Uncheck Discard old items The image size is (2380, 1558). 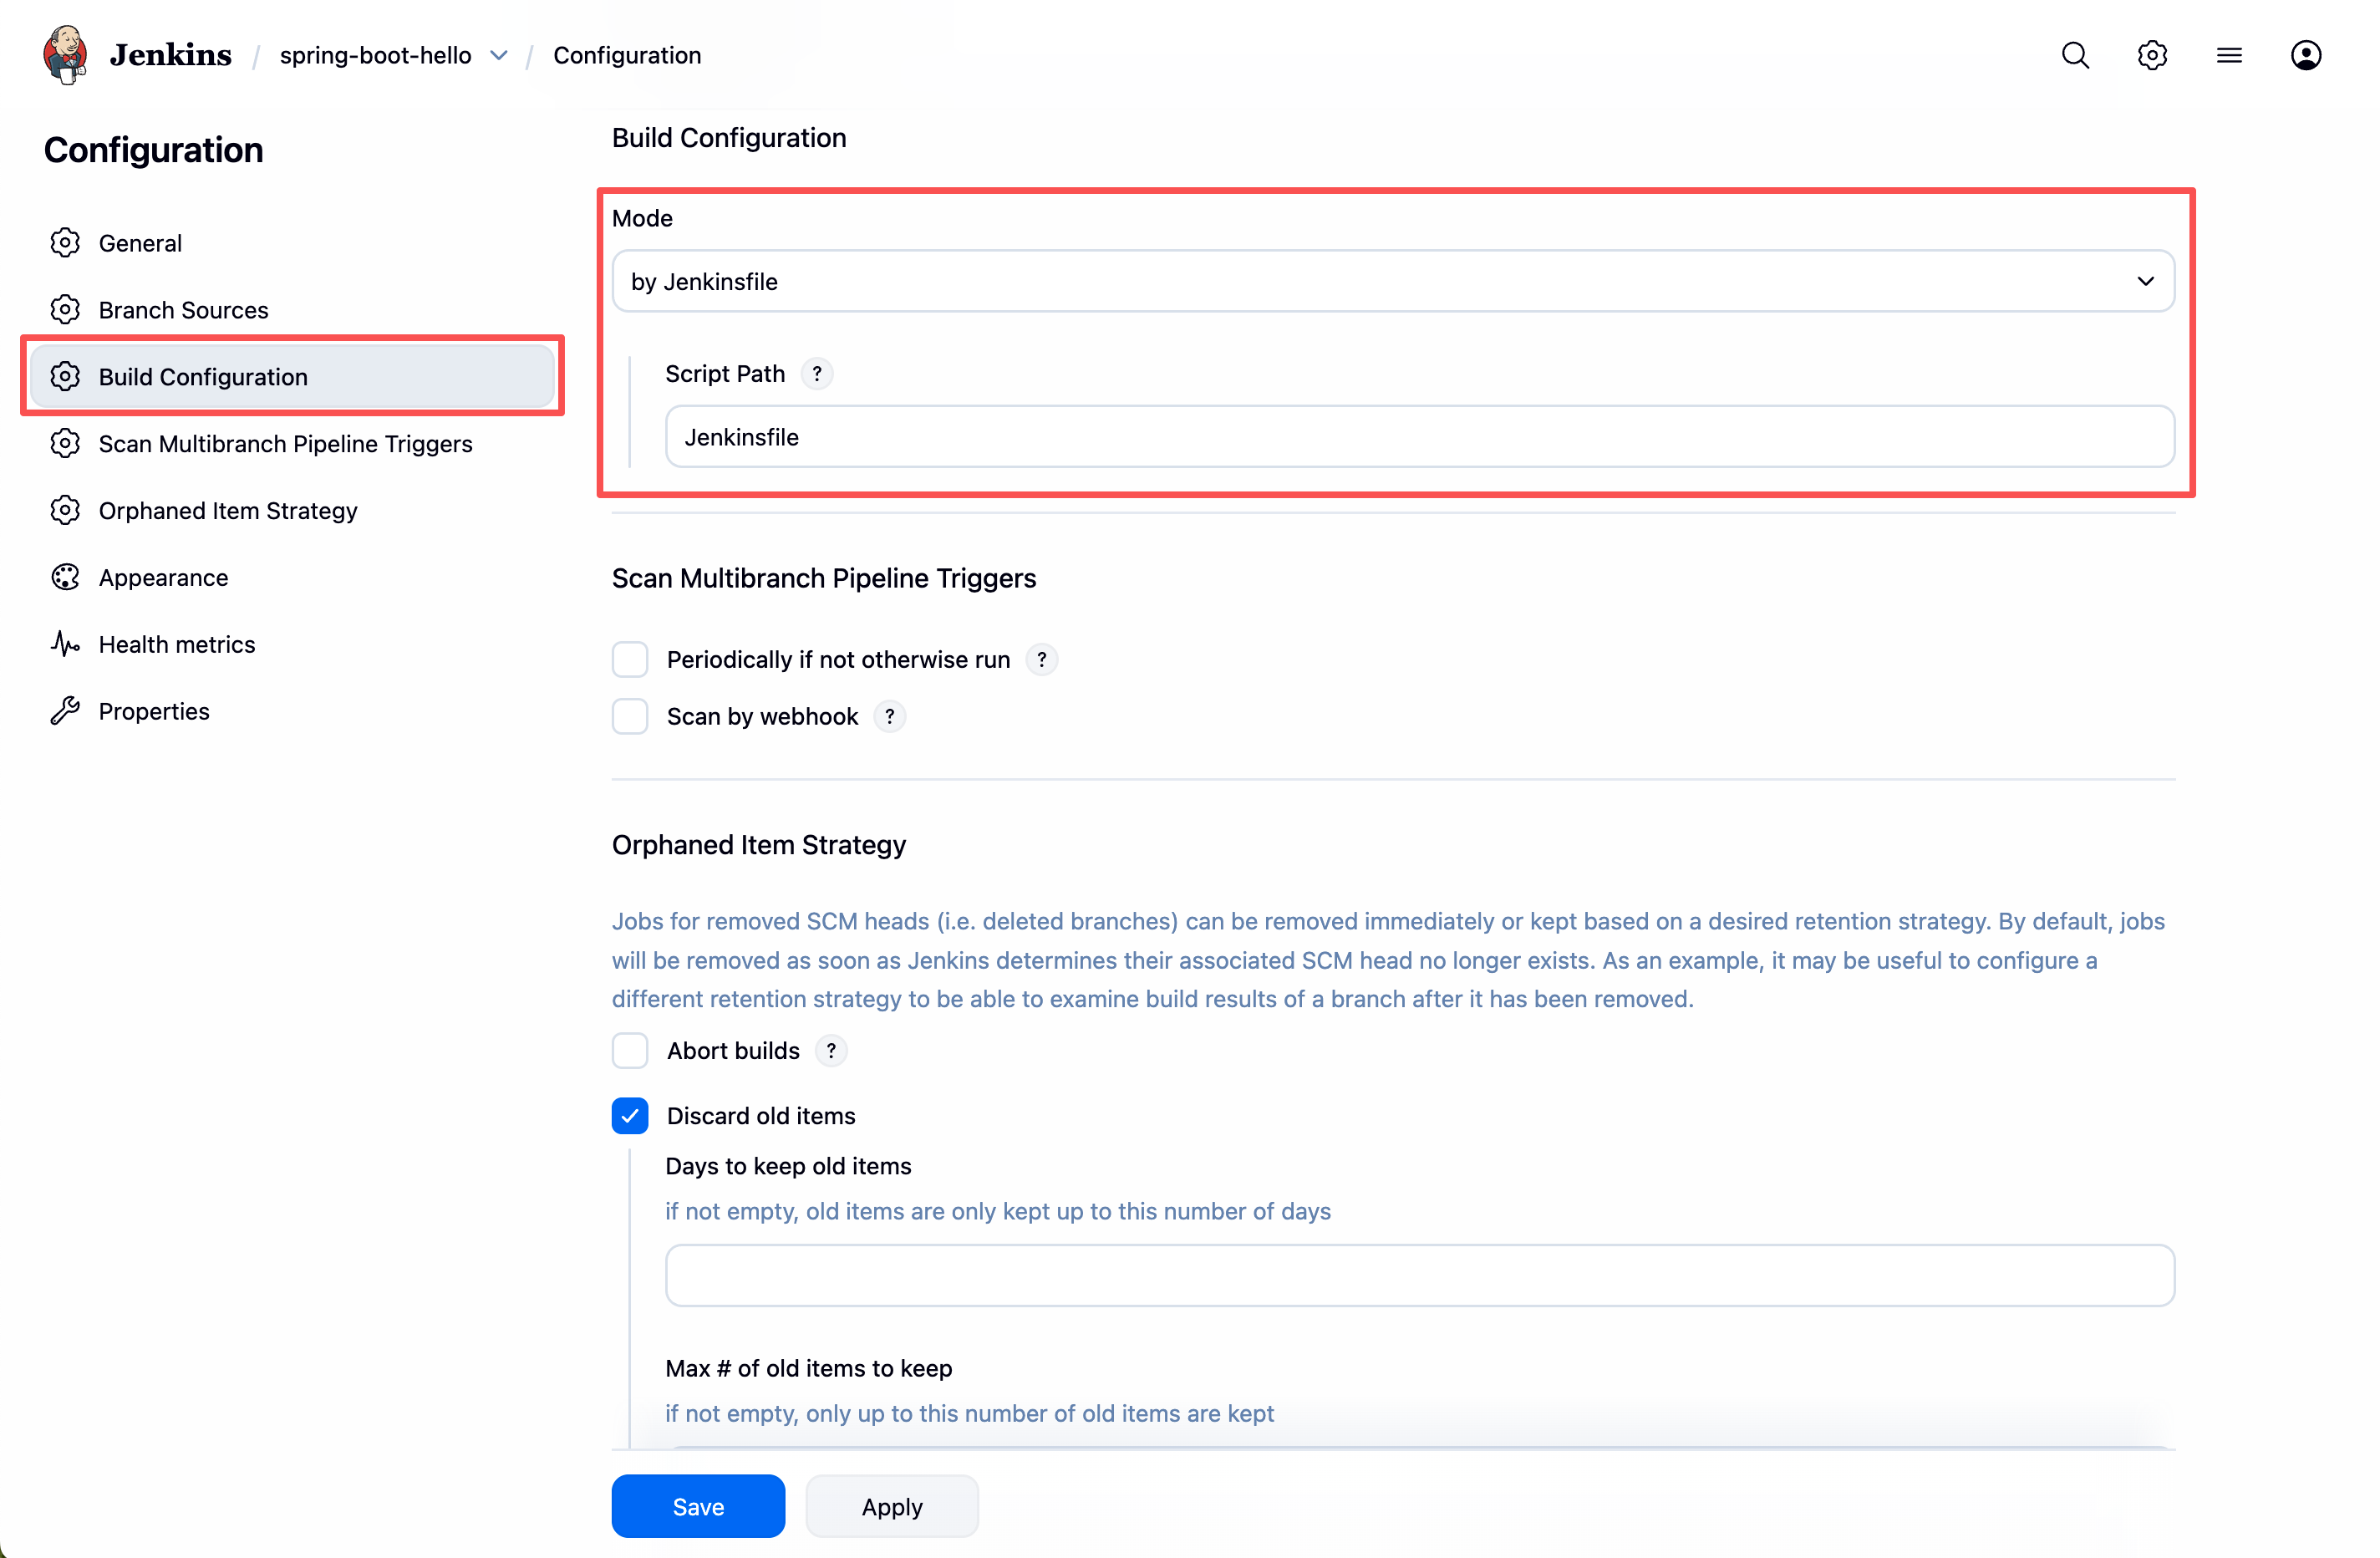[x=630, y=1116]
